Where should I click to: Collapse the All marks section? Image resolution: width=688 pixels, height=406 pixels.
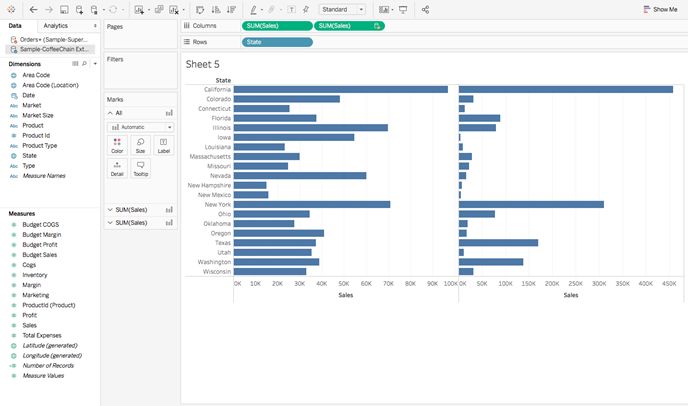pos(110,113)
